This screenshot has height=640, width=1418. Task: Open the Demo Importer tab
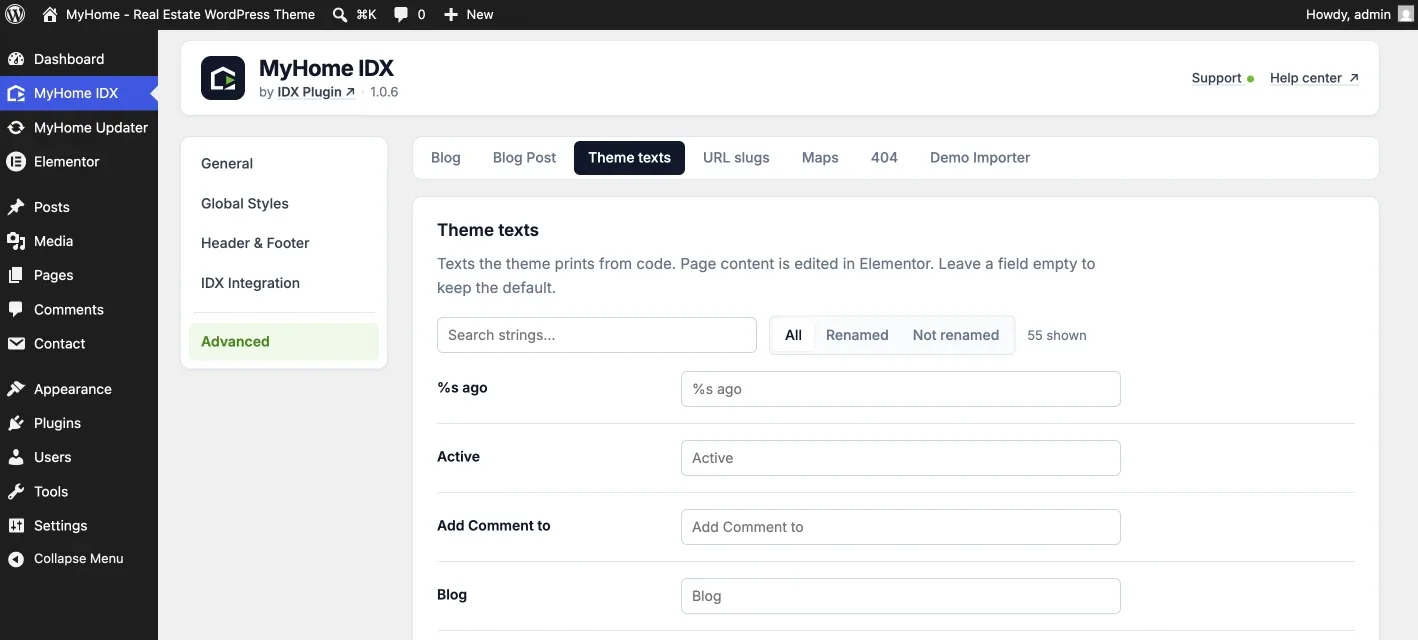(x=980, y=158)
